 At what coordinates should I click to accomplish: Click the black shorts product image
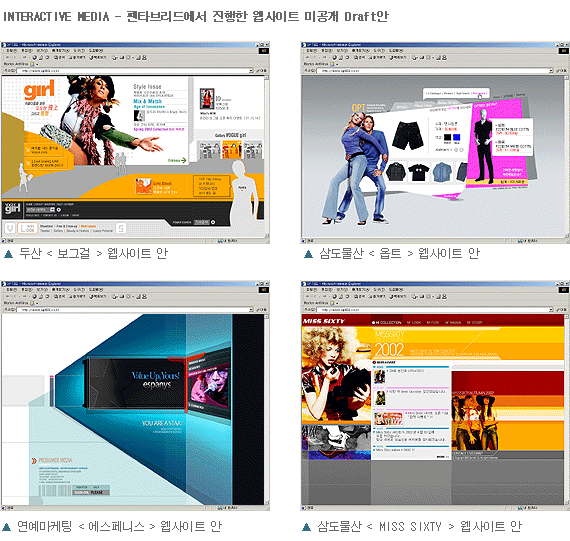coord(408,135)
